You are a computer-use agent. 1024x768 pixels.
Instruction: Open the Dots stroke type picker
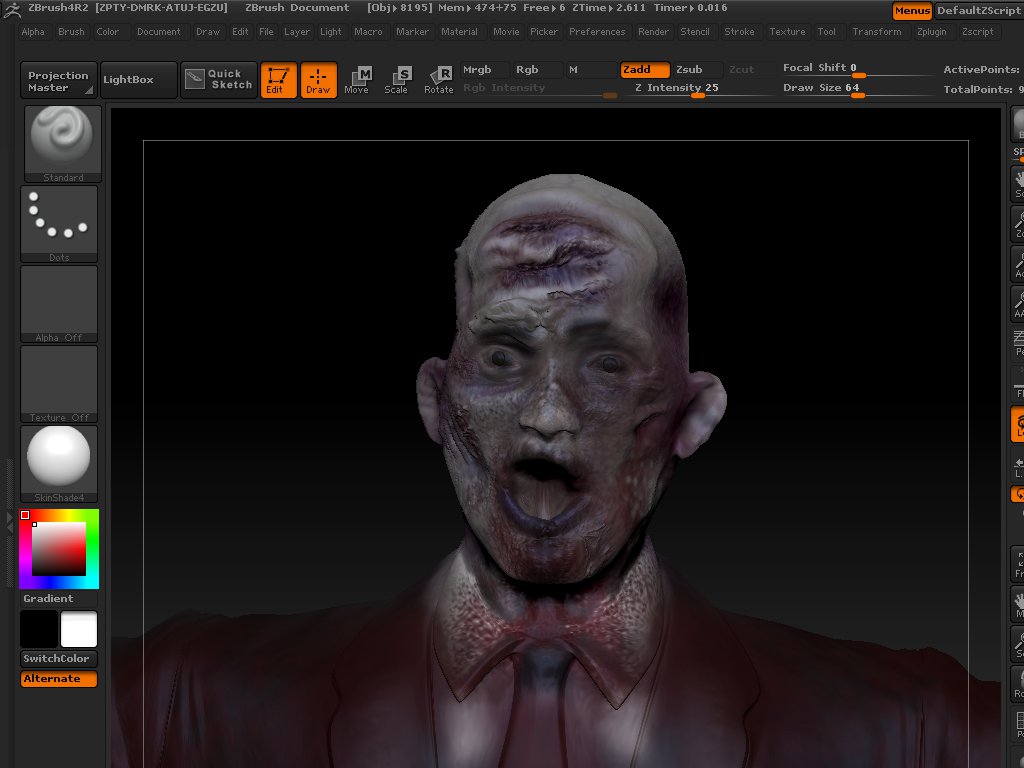coord(59,223)
